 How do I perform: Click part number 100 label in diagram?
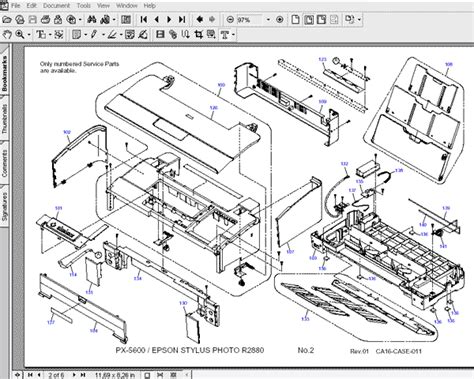221,85
